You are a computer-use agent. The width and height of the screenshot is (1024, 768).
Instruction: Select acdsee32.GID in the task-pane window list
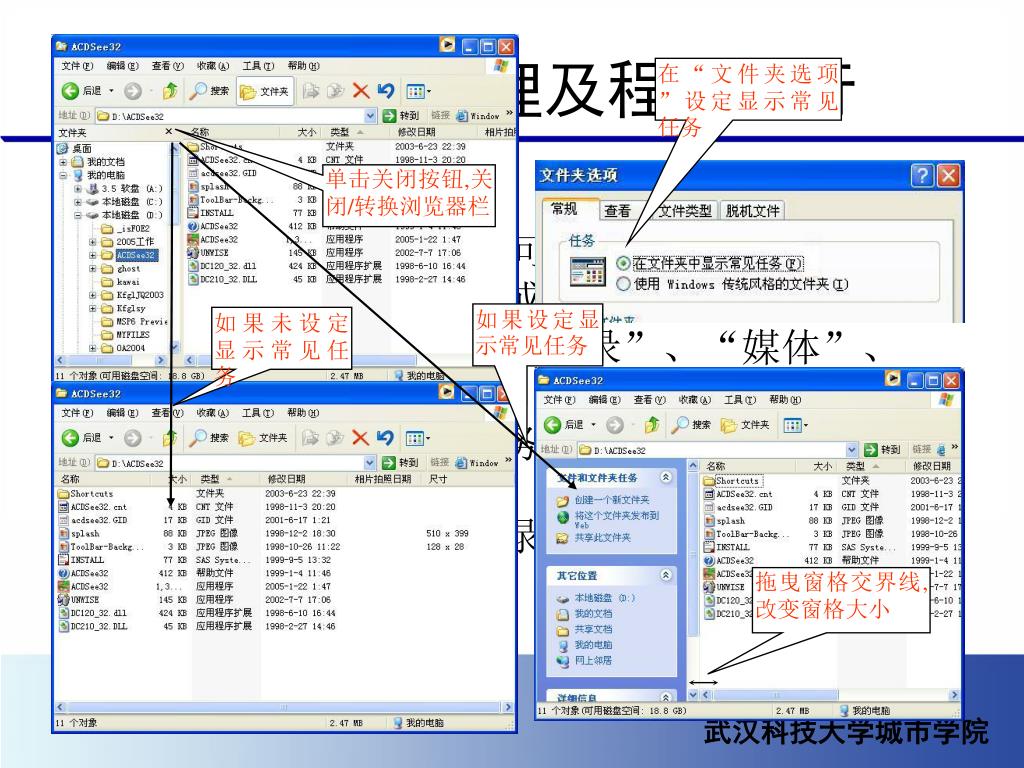coord(744,507)
